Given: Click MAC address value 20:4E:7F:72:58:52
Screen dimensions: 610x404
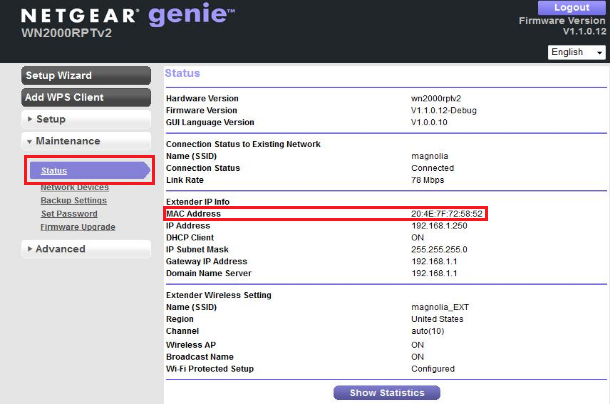Looking at the screenshot, I should click(447, 214).
